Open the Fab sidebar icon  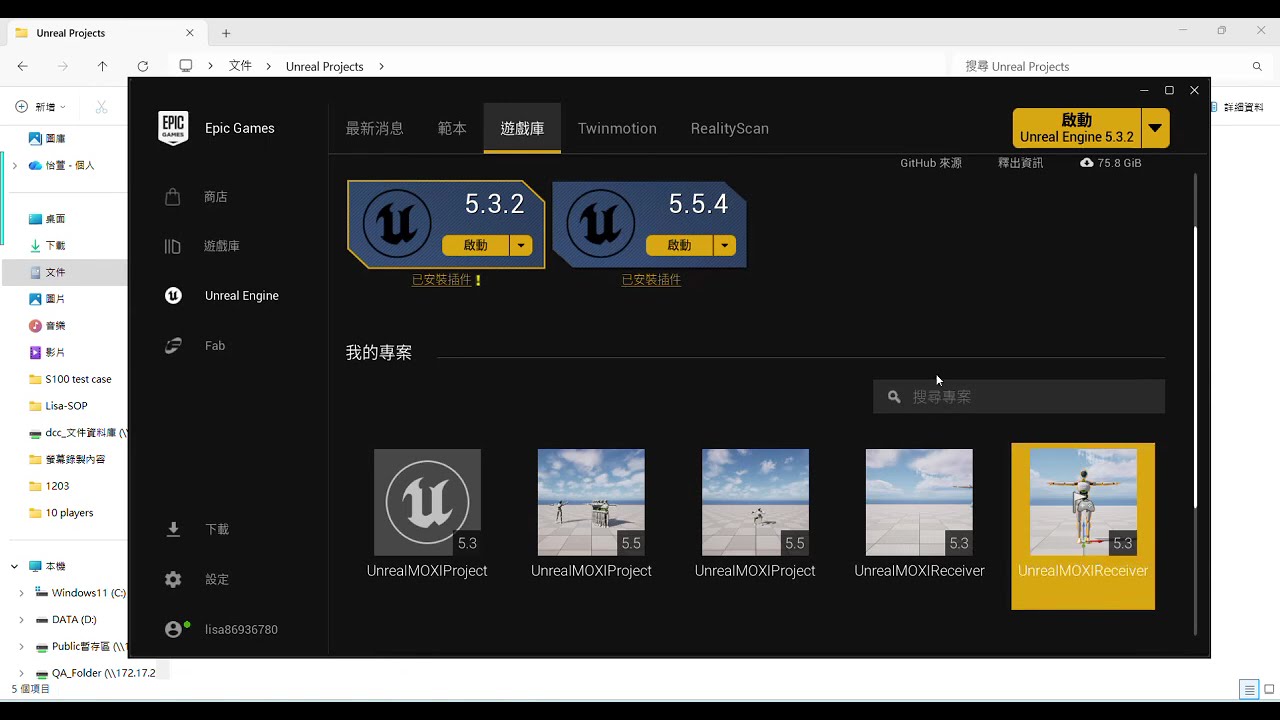[173, 346]
